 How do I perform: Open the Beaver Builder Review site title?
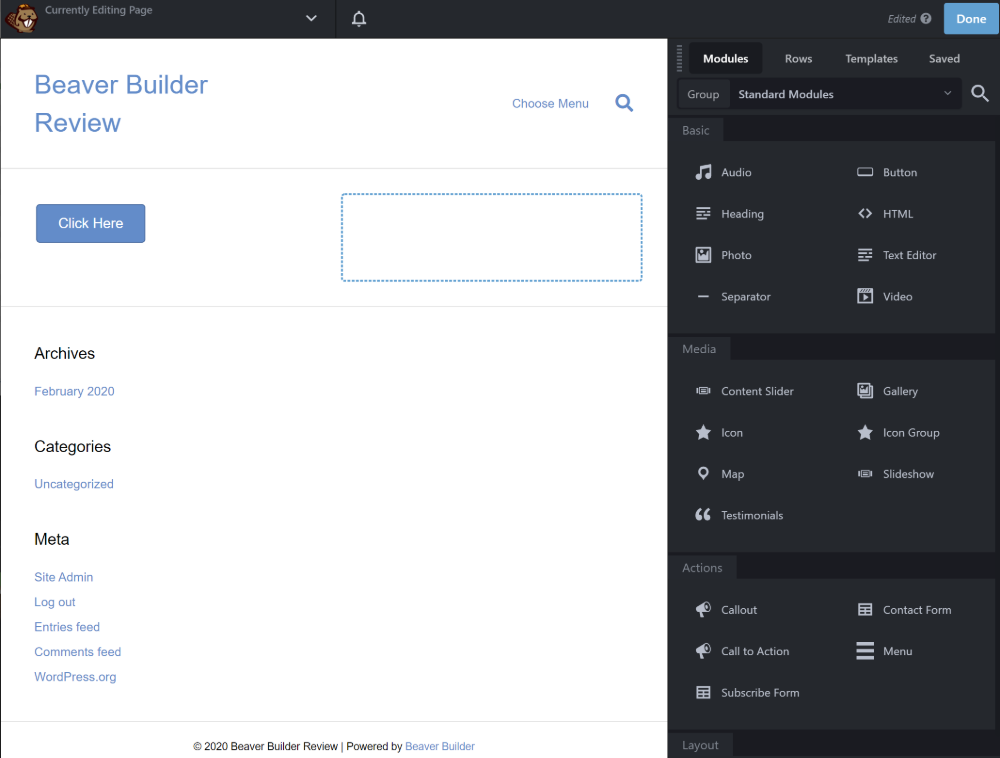click(121, 103)
